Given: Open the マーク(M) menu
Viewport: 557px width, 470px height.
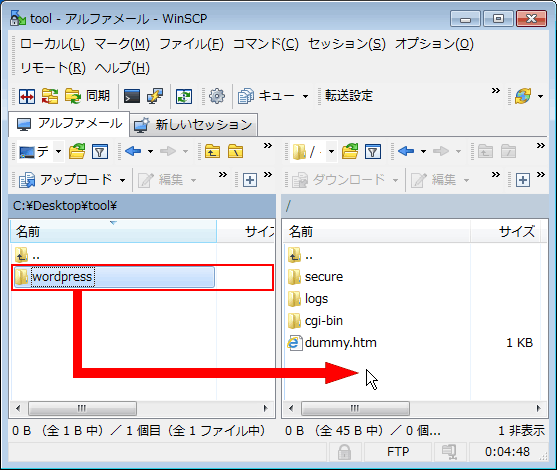Looking at the screenshot, I should [x=122, y=44].
